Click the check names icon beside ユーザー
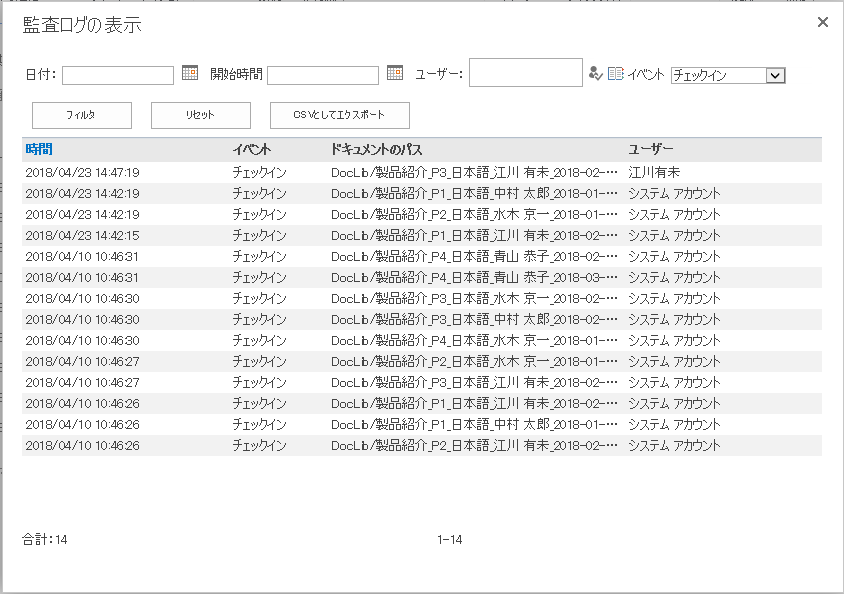 [x=595, y=74]
